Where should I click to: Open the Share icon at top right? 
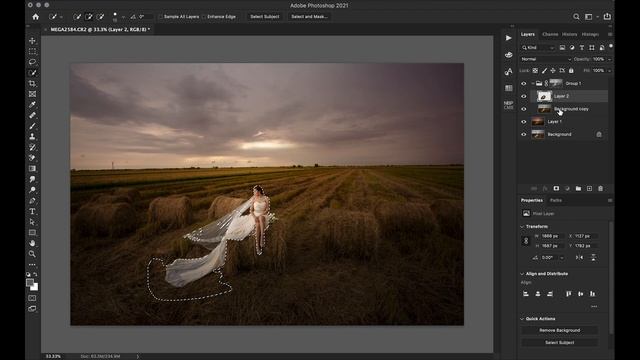(607, 16)
